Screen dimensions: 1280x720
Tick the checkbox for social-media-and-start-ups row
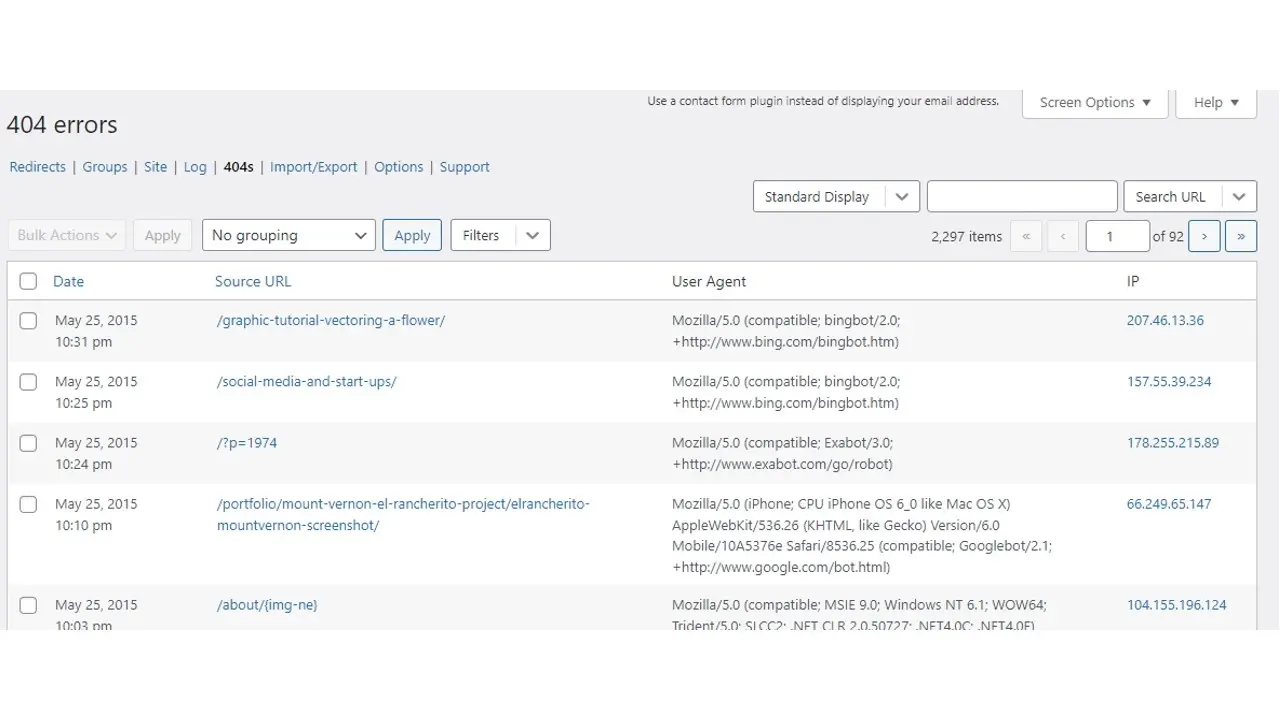pyautogui.click(x=28, y=382)
